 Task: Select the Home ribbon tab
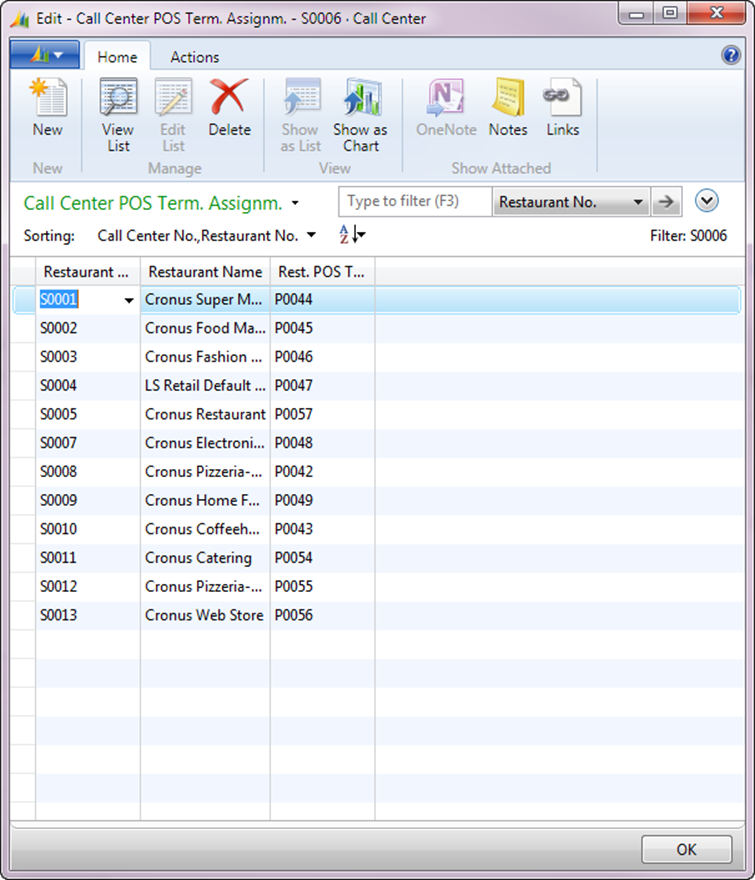coord(117,57)
